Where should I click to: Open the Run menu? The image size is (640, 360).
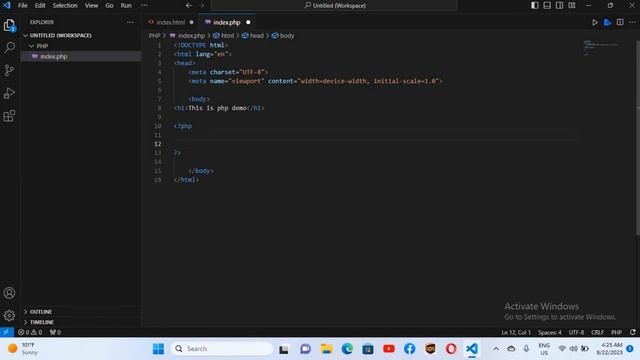click(x=126, y=5)
